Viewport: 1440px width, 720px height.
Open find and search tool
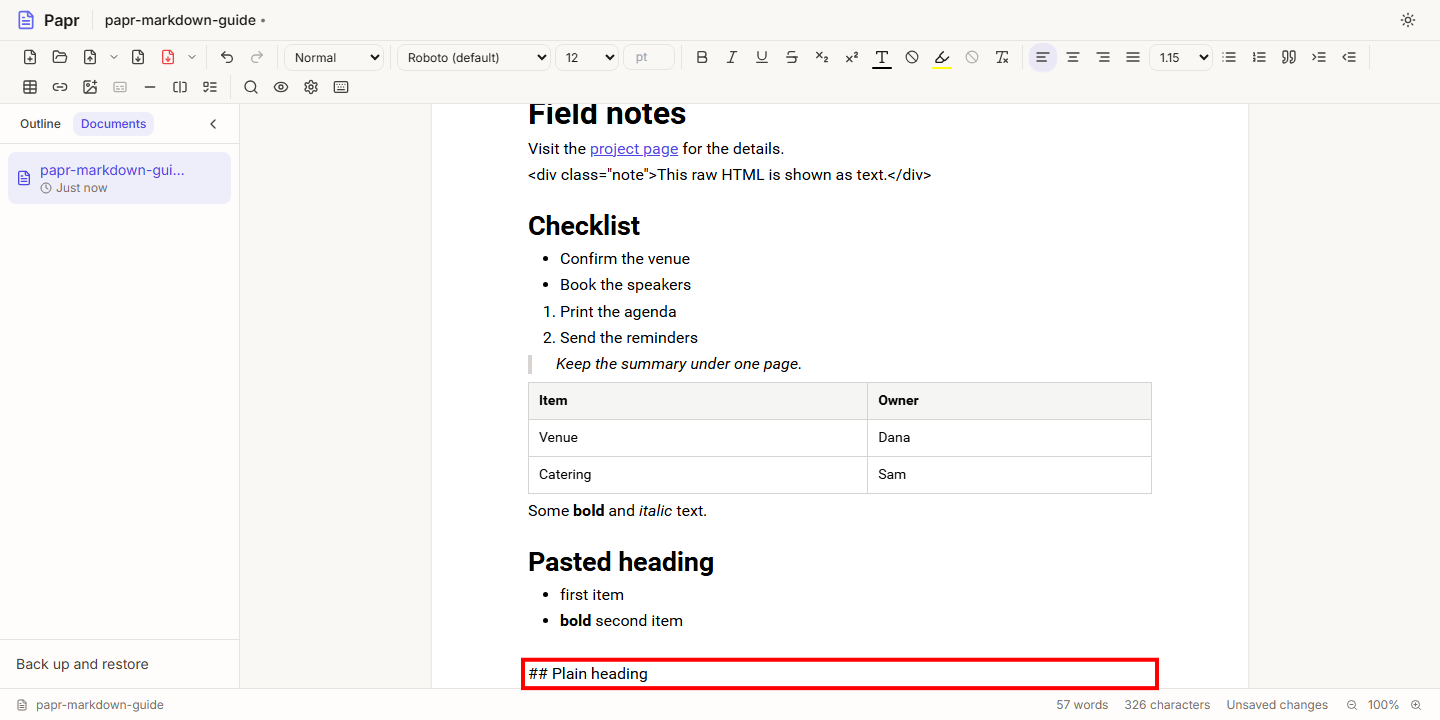tap(251, 87)
